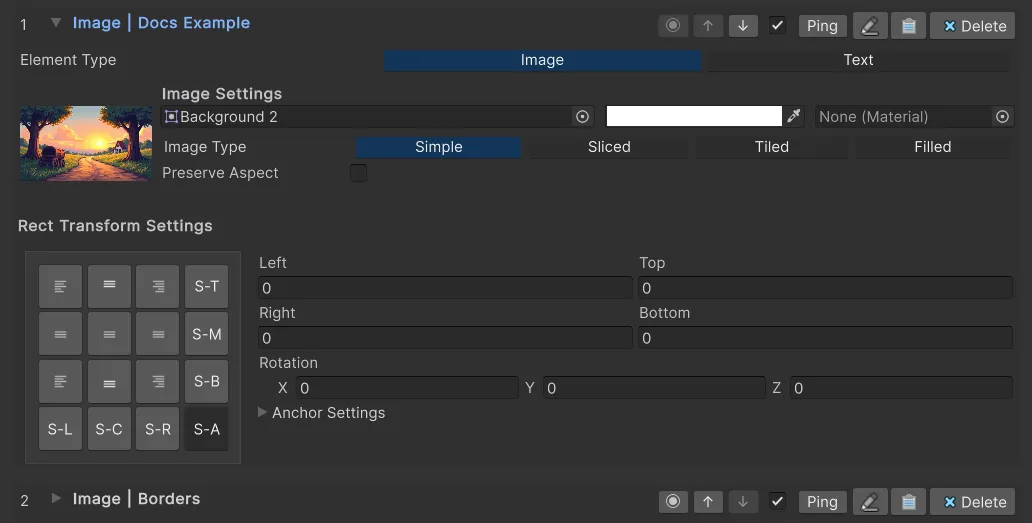This screenshot has width=1032, height=523.
Task: Choose Filled image type
Action: (933, 147)
